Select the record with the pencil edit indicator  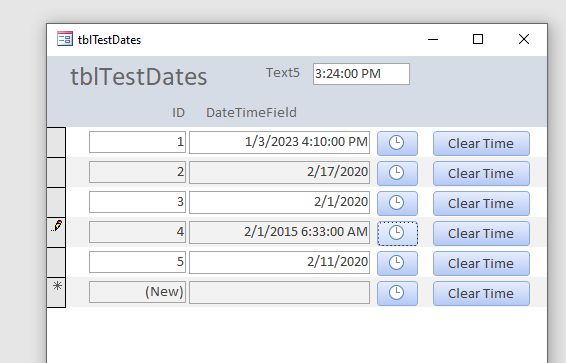tap(56, 232)
